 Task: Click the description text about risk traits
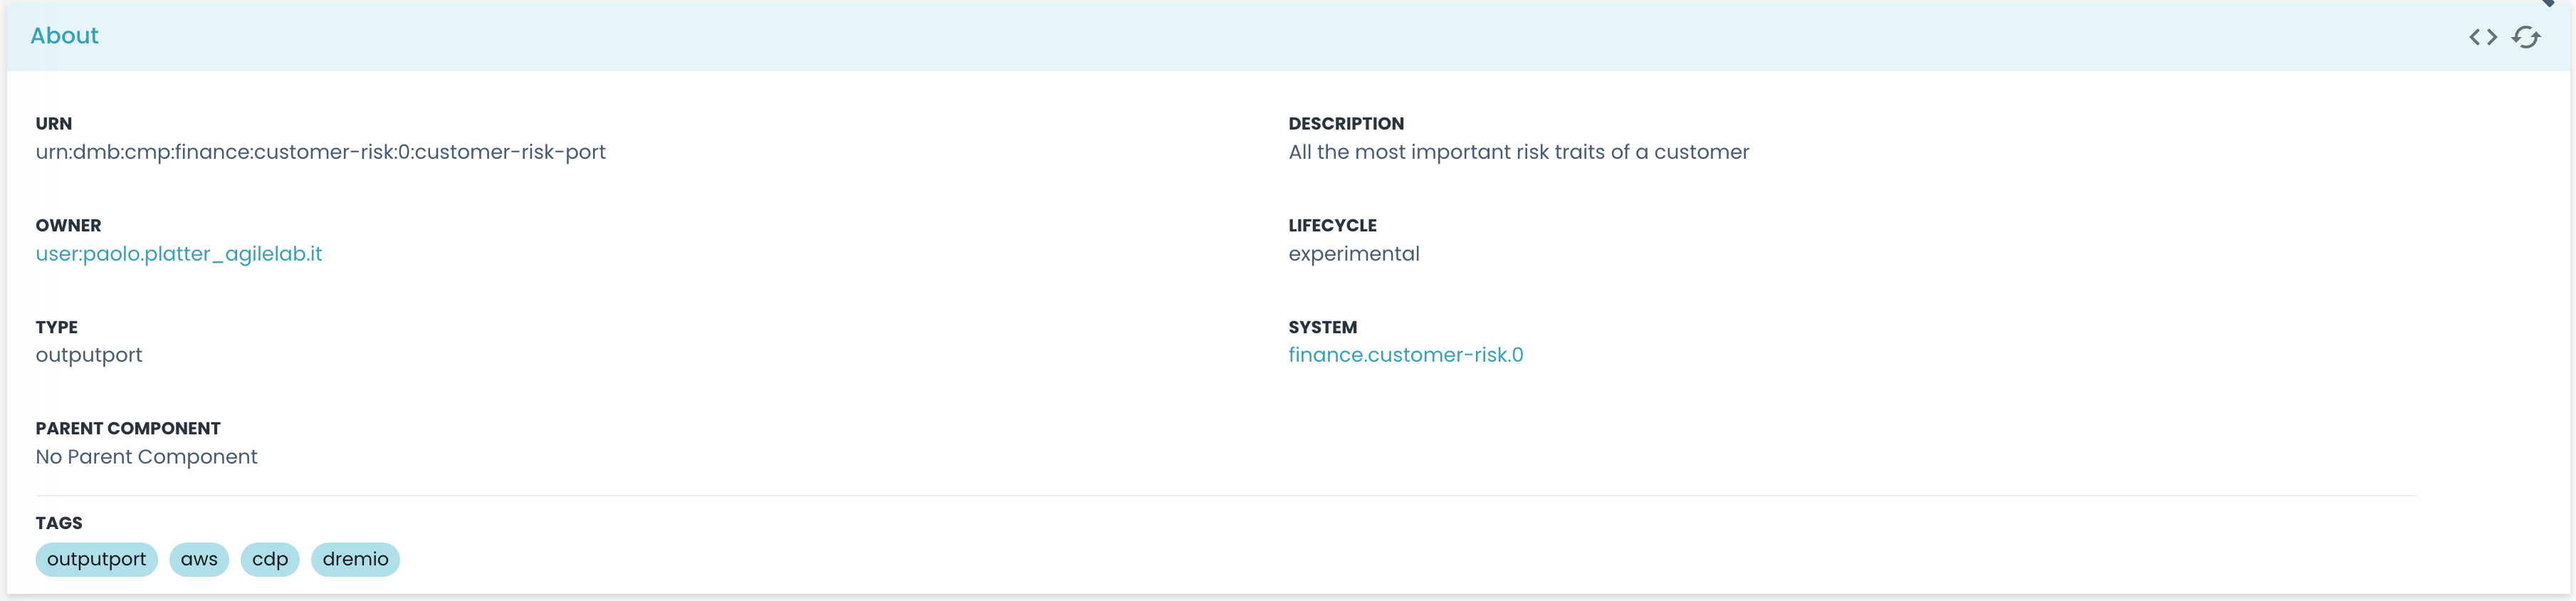(x=1518, y=152)
